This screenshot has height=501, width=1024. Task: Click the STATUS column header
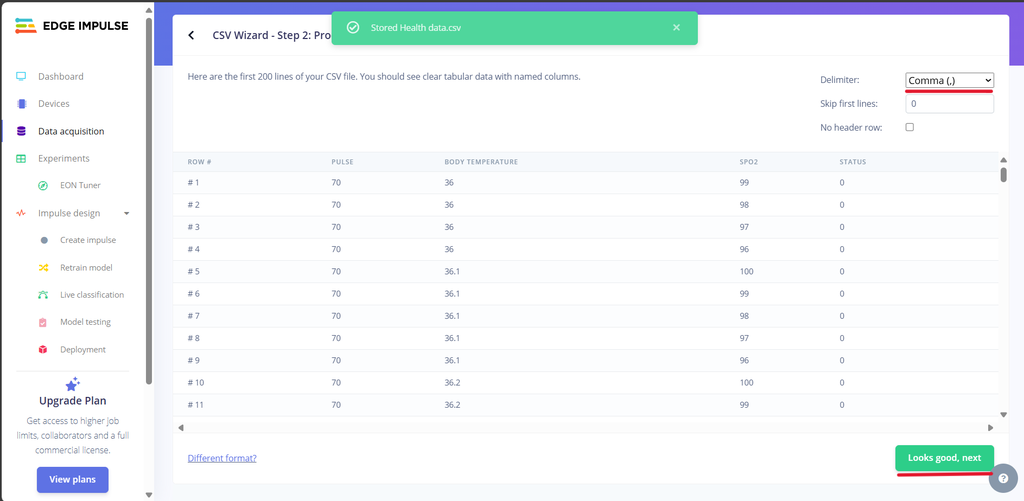point(853,162)
